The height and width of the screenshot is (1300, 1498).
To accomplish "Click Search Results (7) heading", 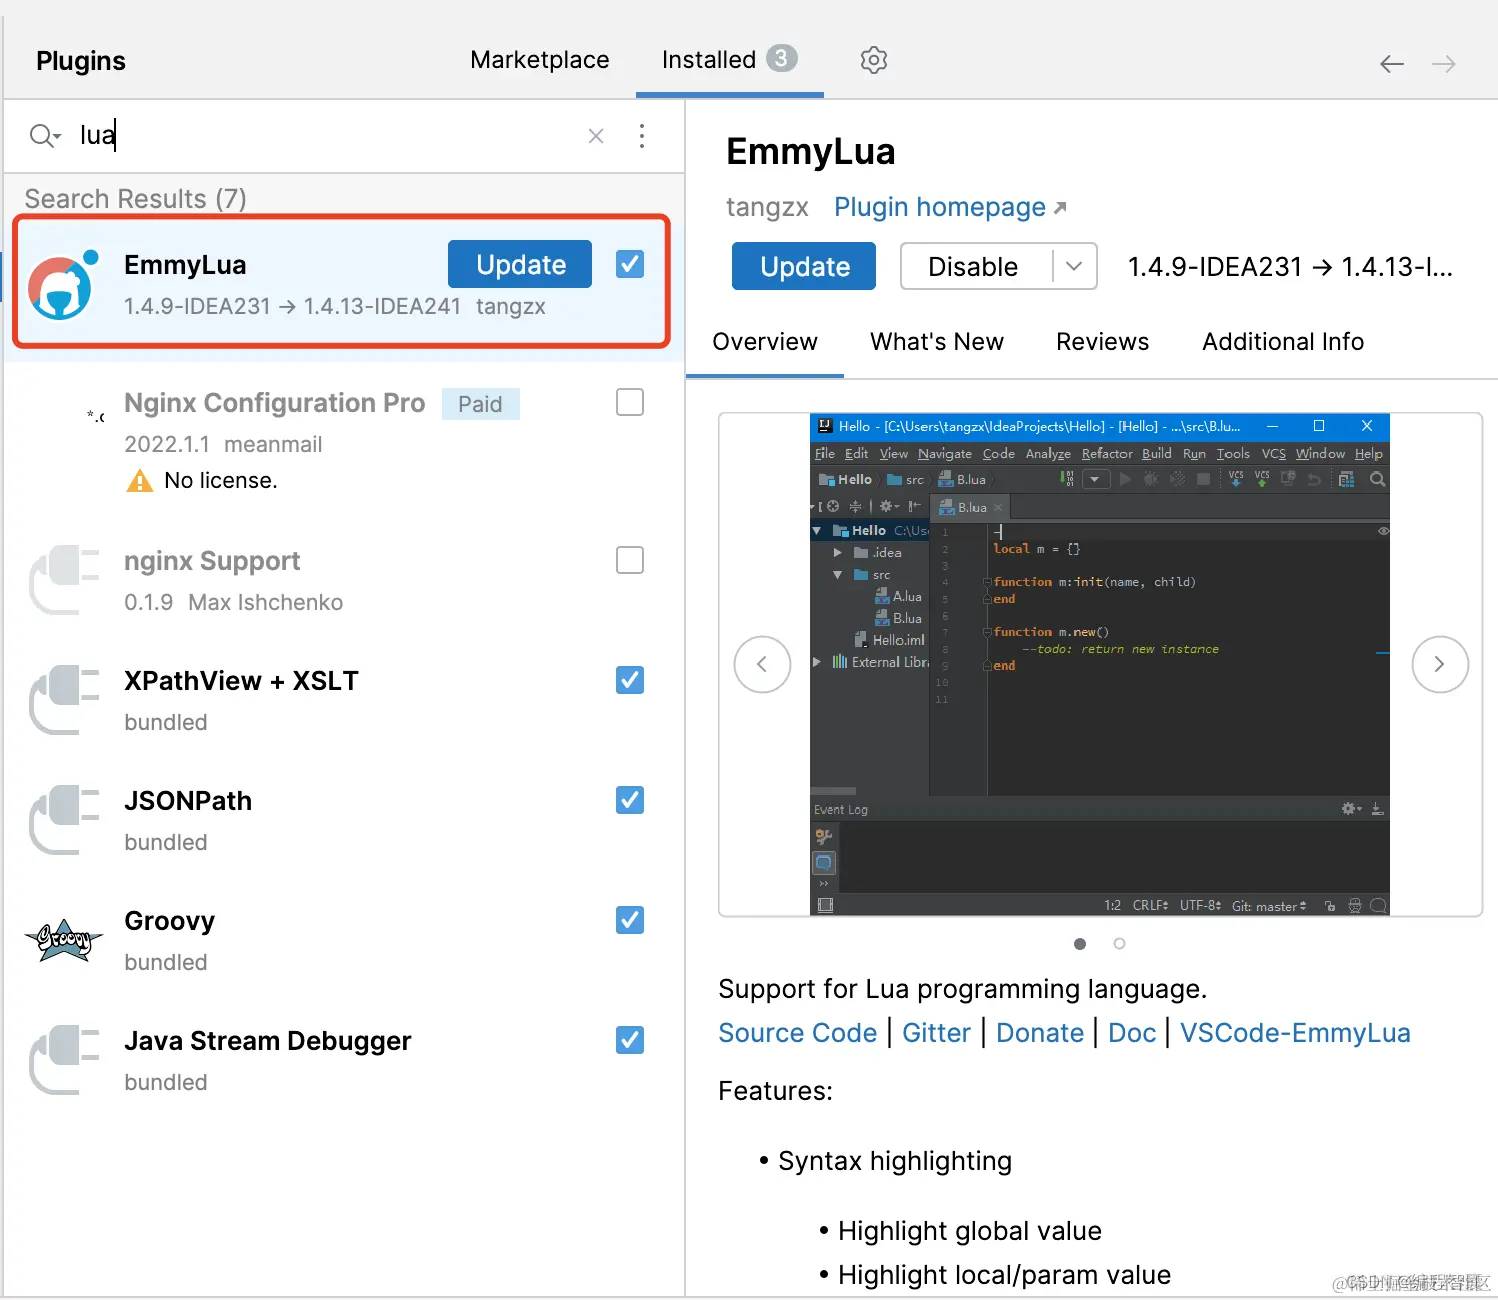I will [x=136, y=199].
